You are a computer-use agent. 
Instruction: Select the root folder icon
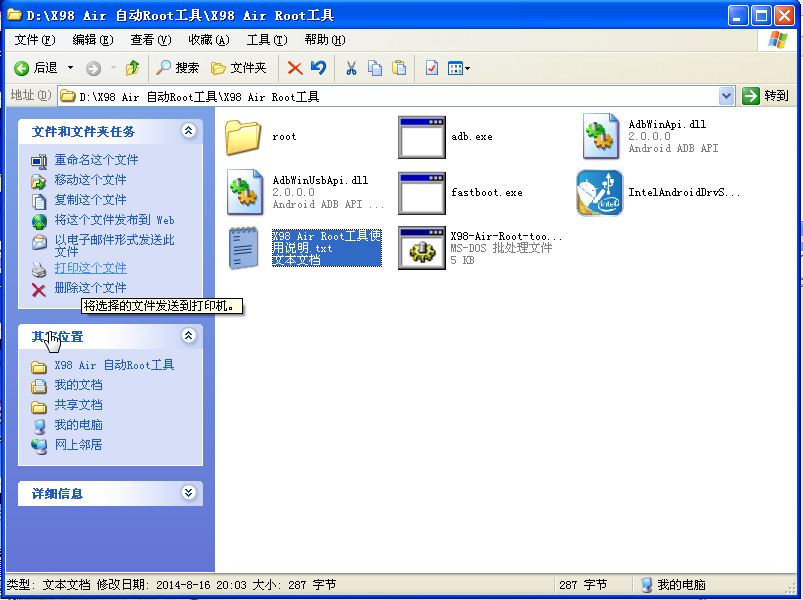coord(243,137)
